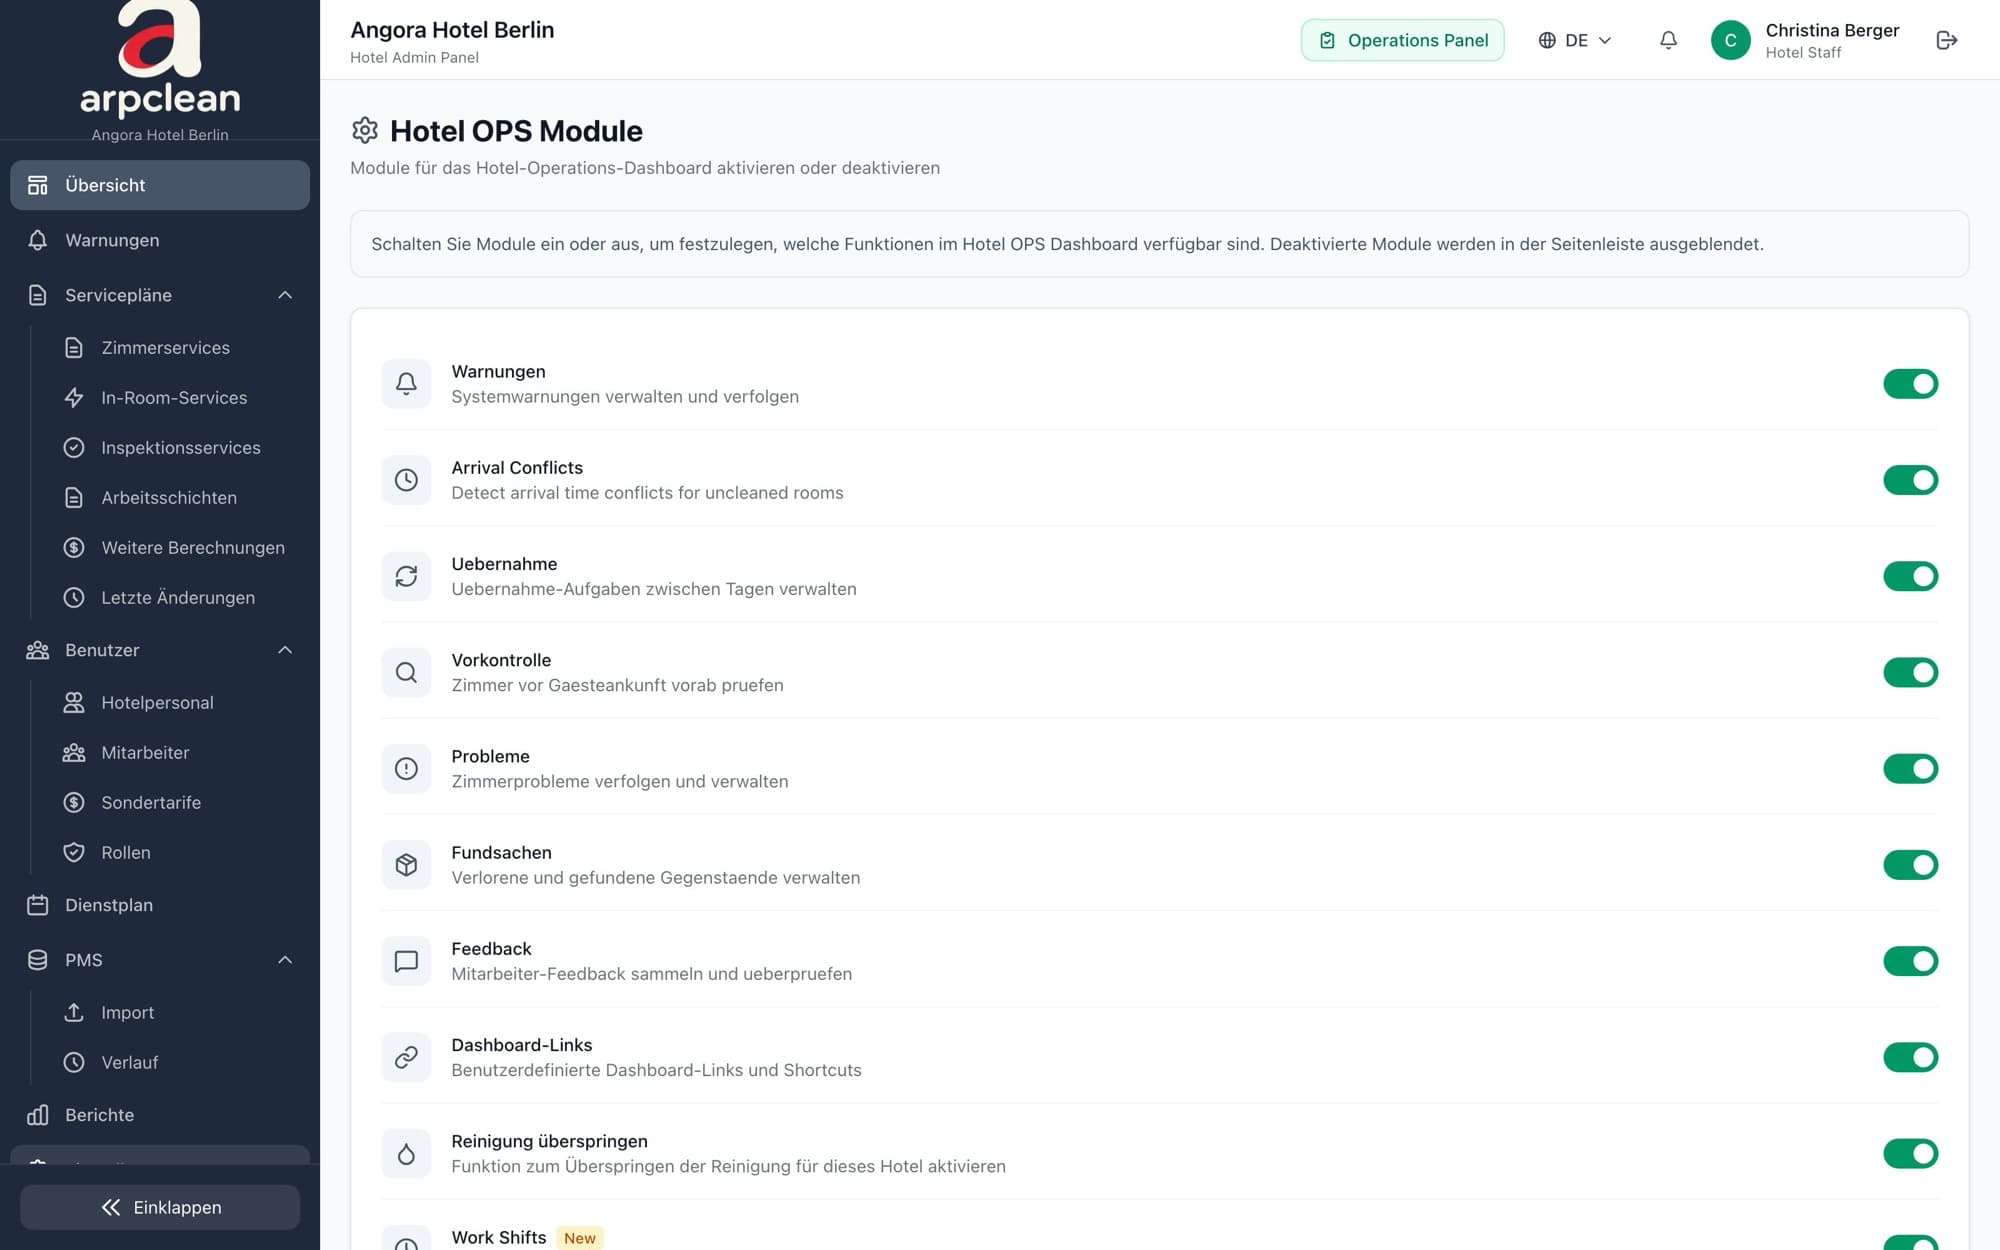Click the Feedback speech bubble icon
Image resolution: width=2000 pixels, height=1250 pixels.
click(406, 961)
